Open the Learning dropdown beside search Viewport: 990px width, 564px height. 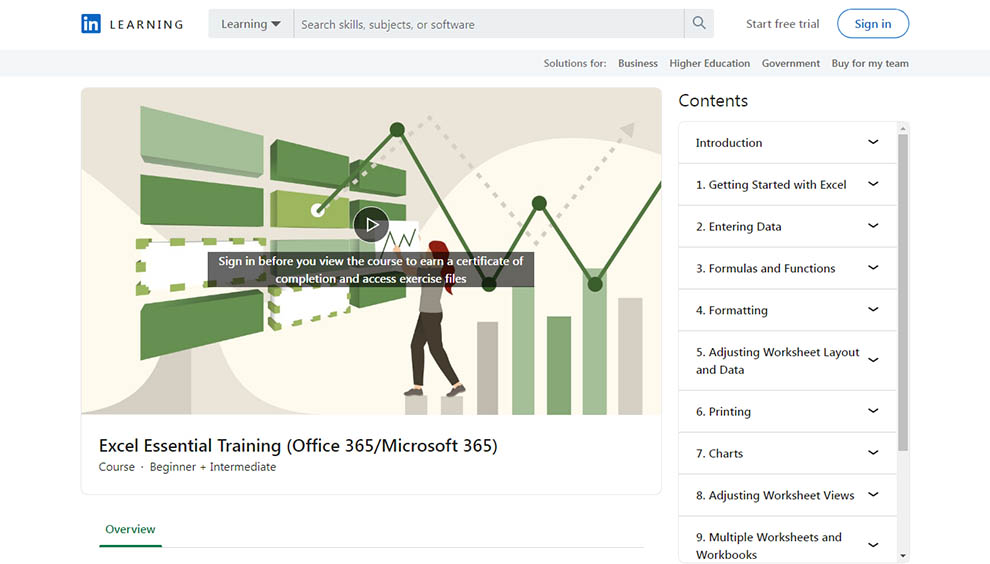(x=251, y=24)
